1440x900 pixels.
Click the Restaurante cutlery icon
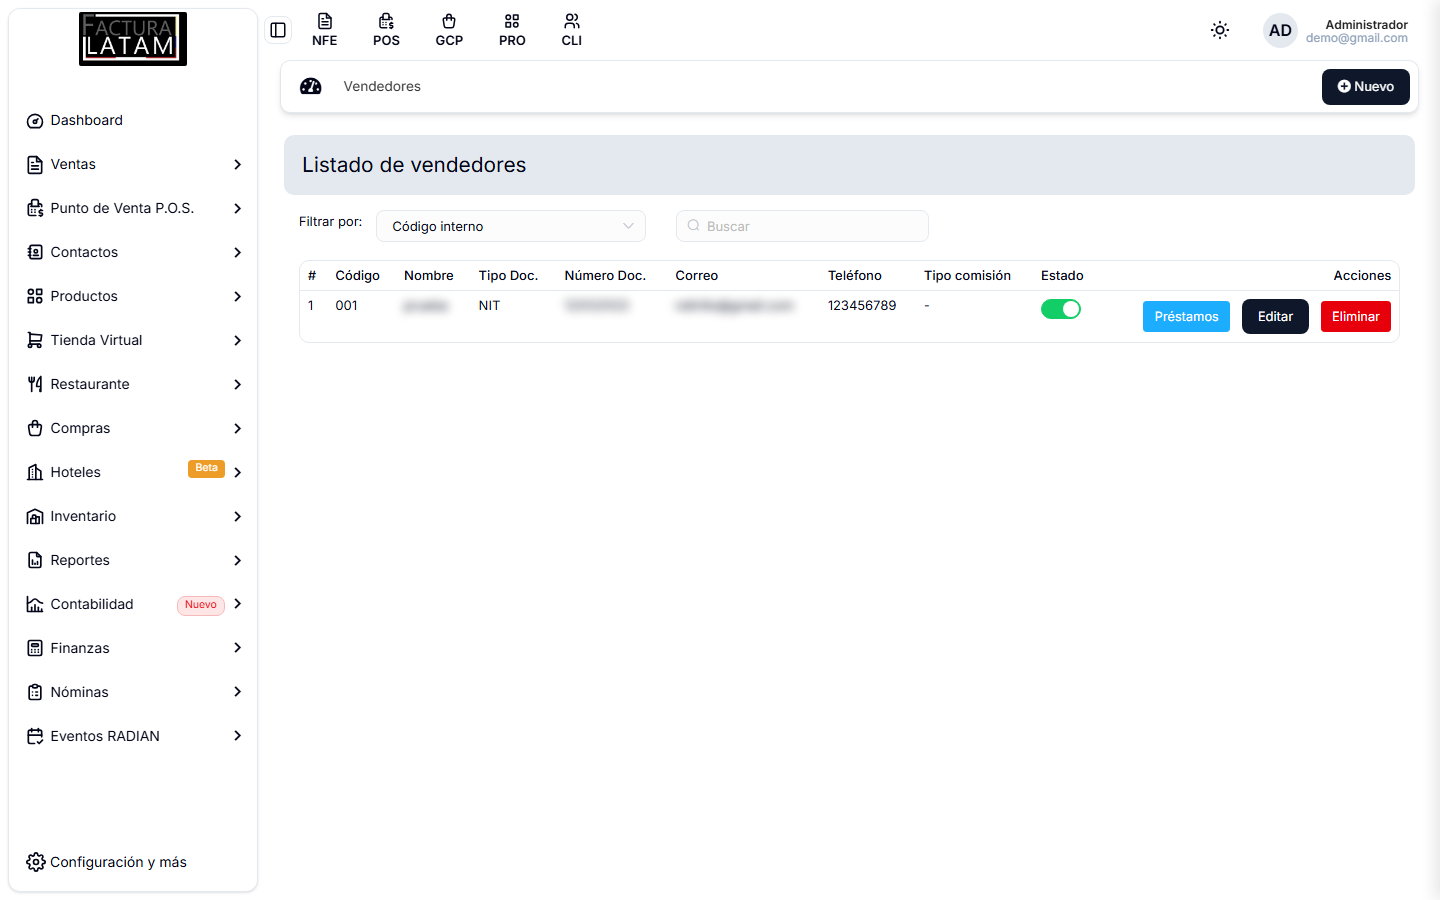click(35, 384)
